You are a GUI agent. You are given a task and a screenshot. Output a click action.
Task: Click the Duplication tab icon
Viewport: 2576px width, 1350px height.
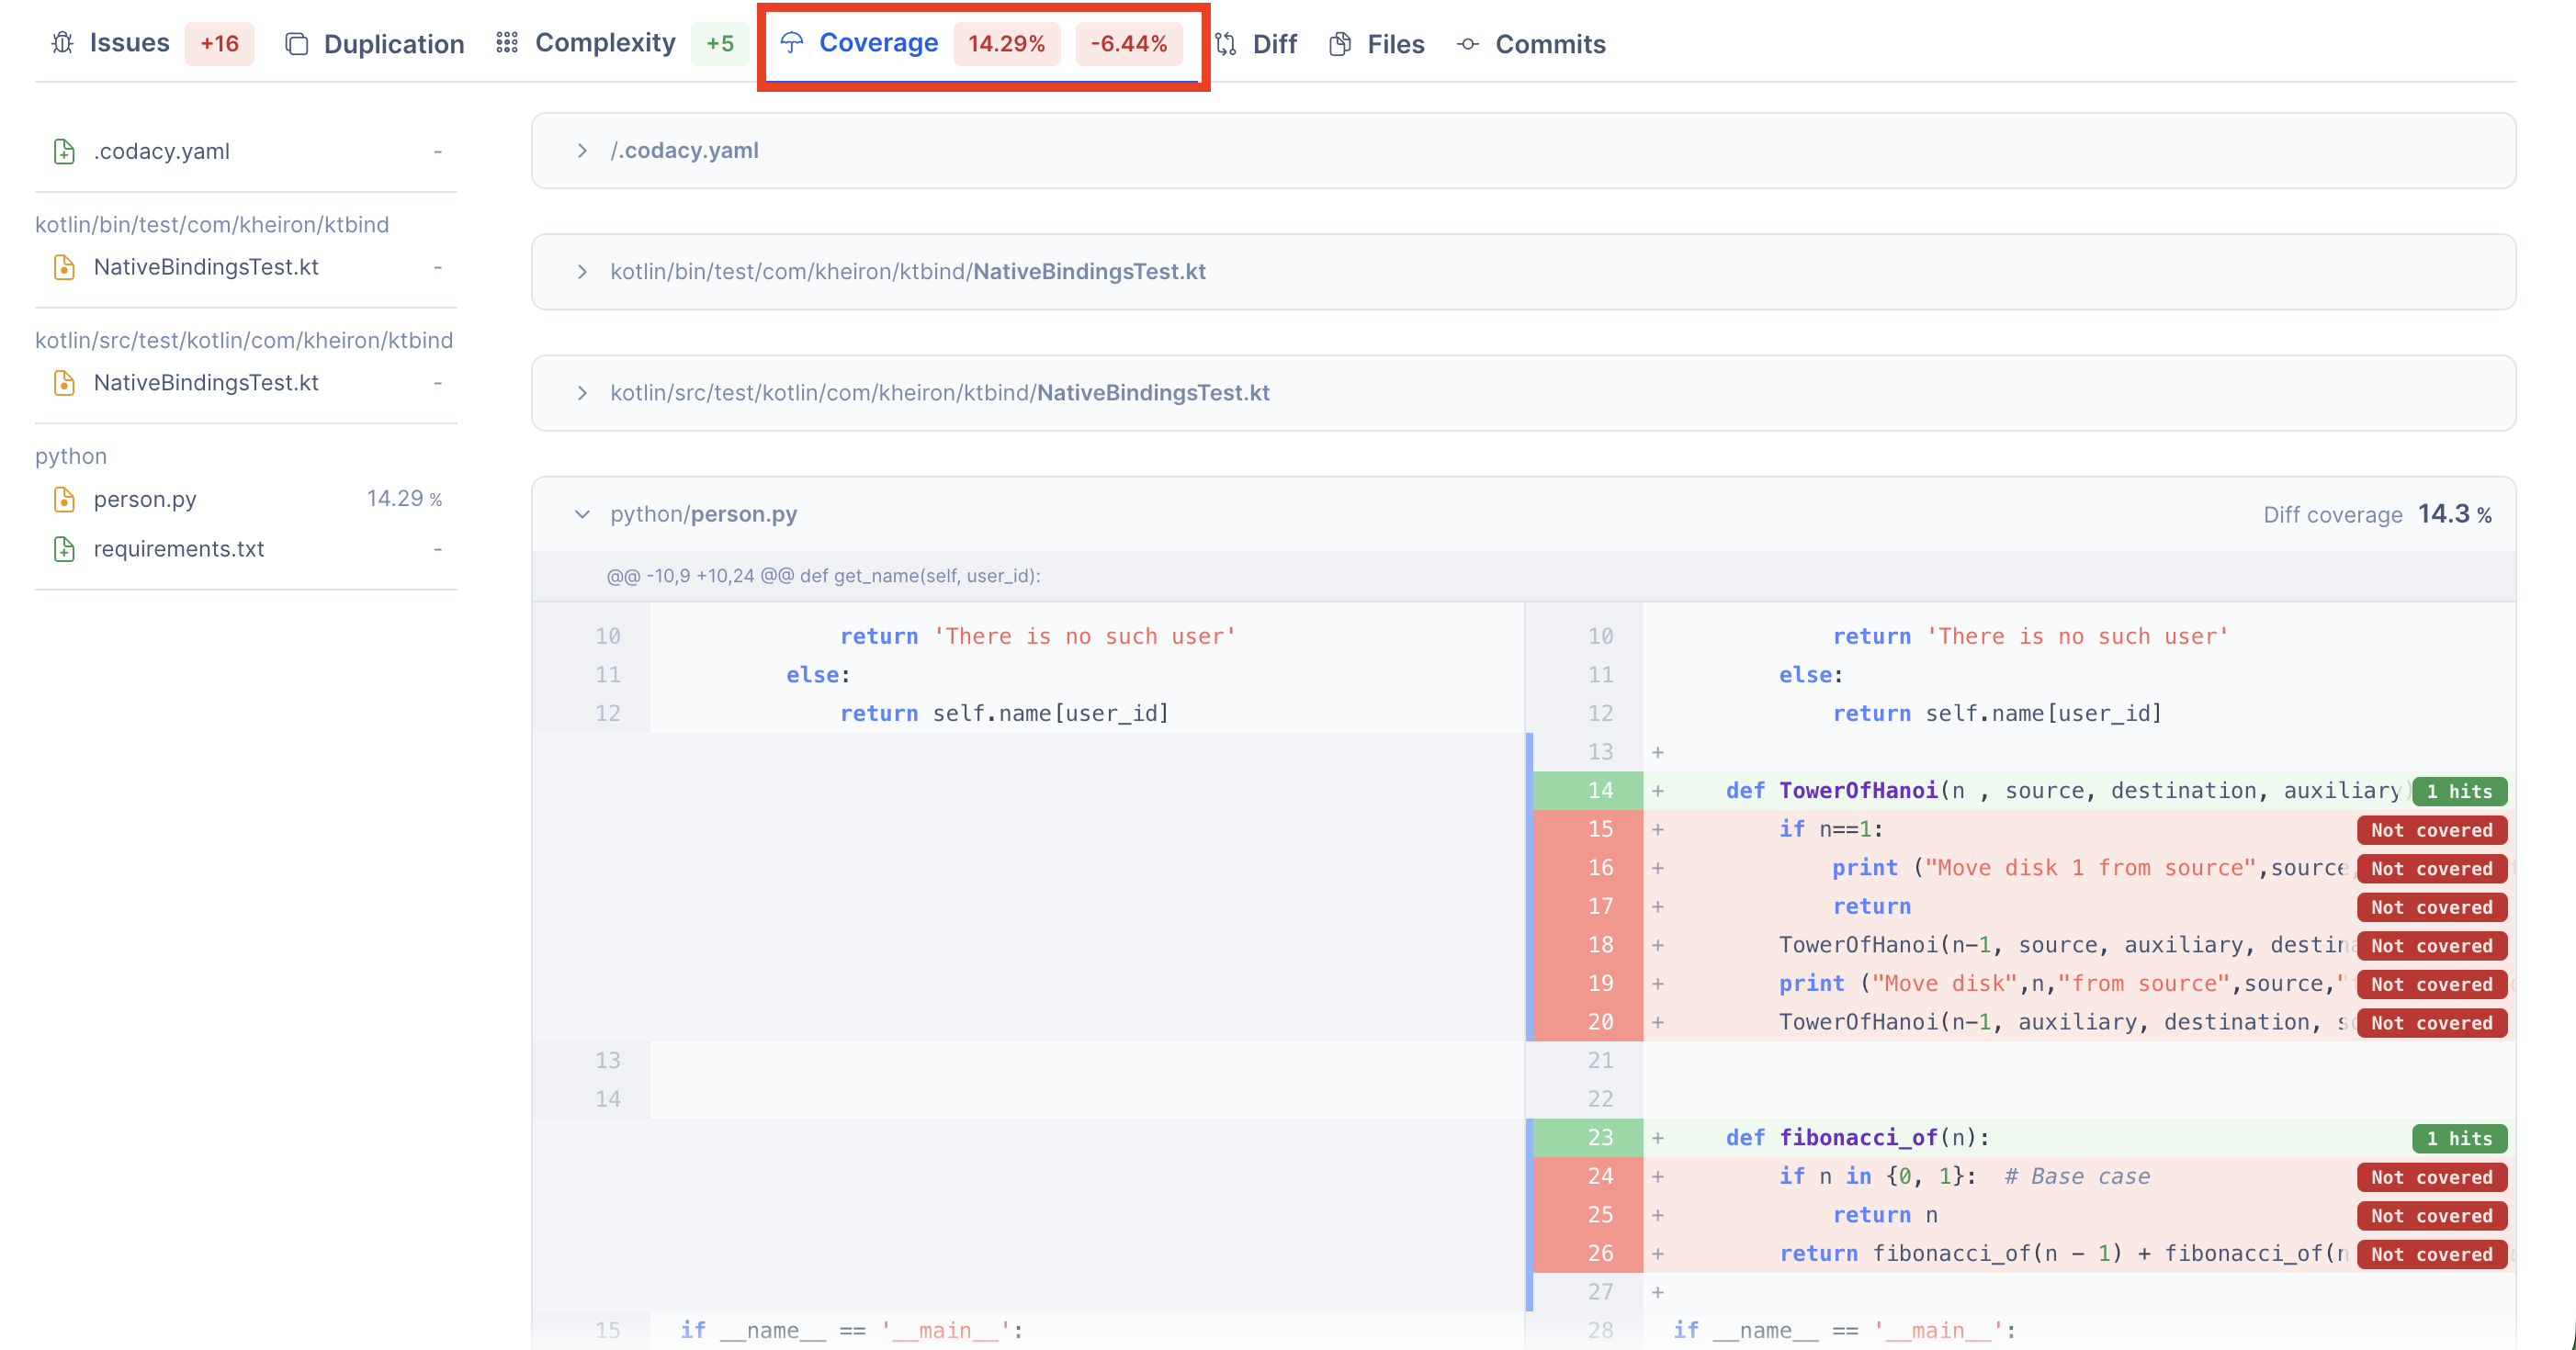pos(296,44)
